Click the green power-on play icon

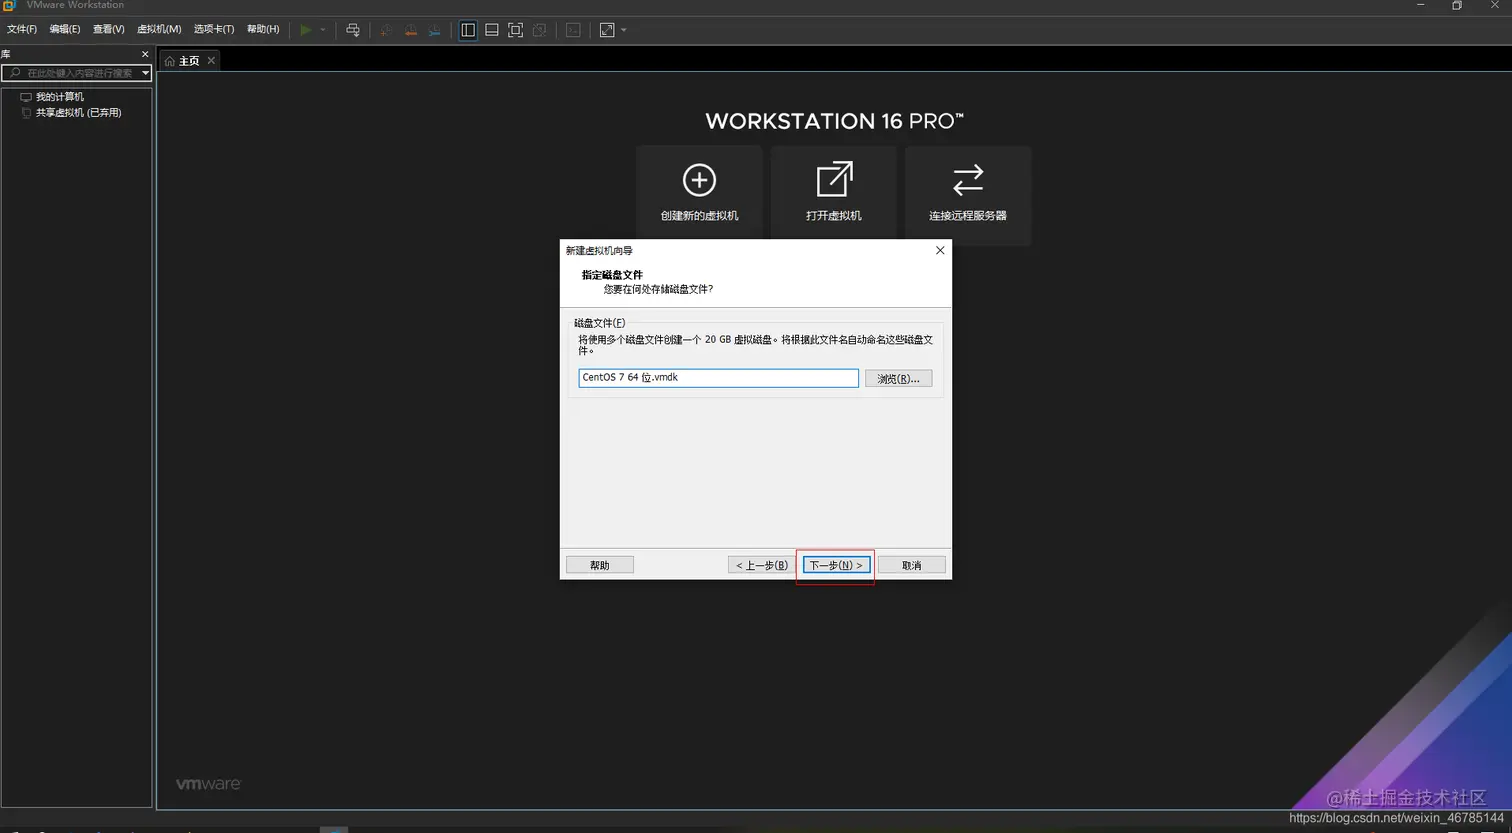[306, 30]
